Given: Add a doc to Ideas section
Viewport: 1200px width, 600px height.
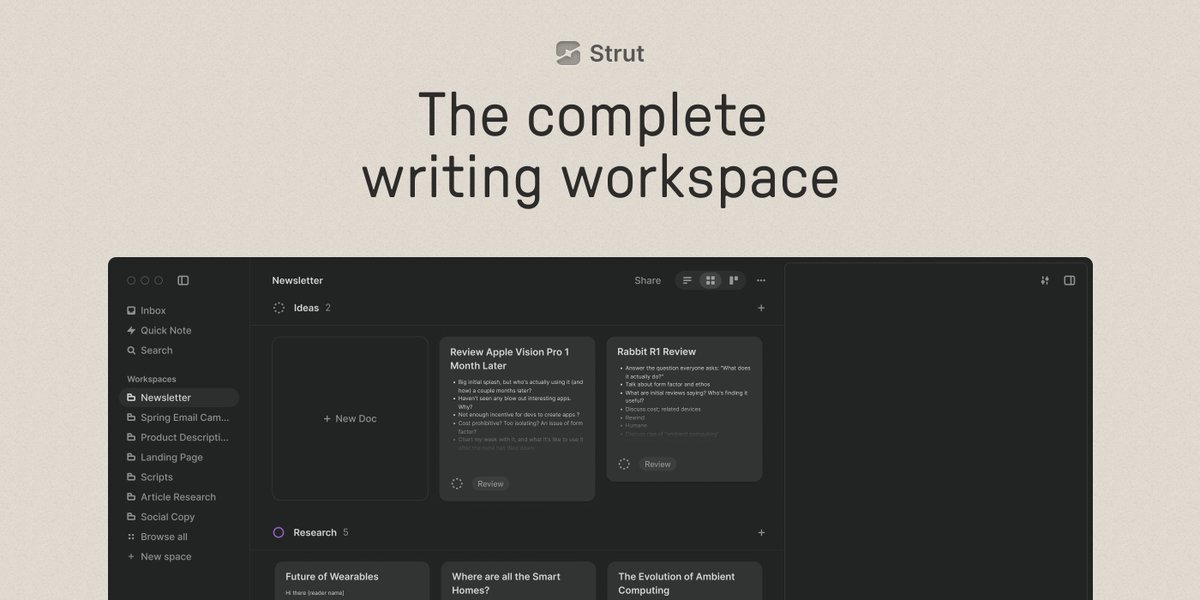Looking at the screenshot, I should point(761,308).
